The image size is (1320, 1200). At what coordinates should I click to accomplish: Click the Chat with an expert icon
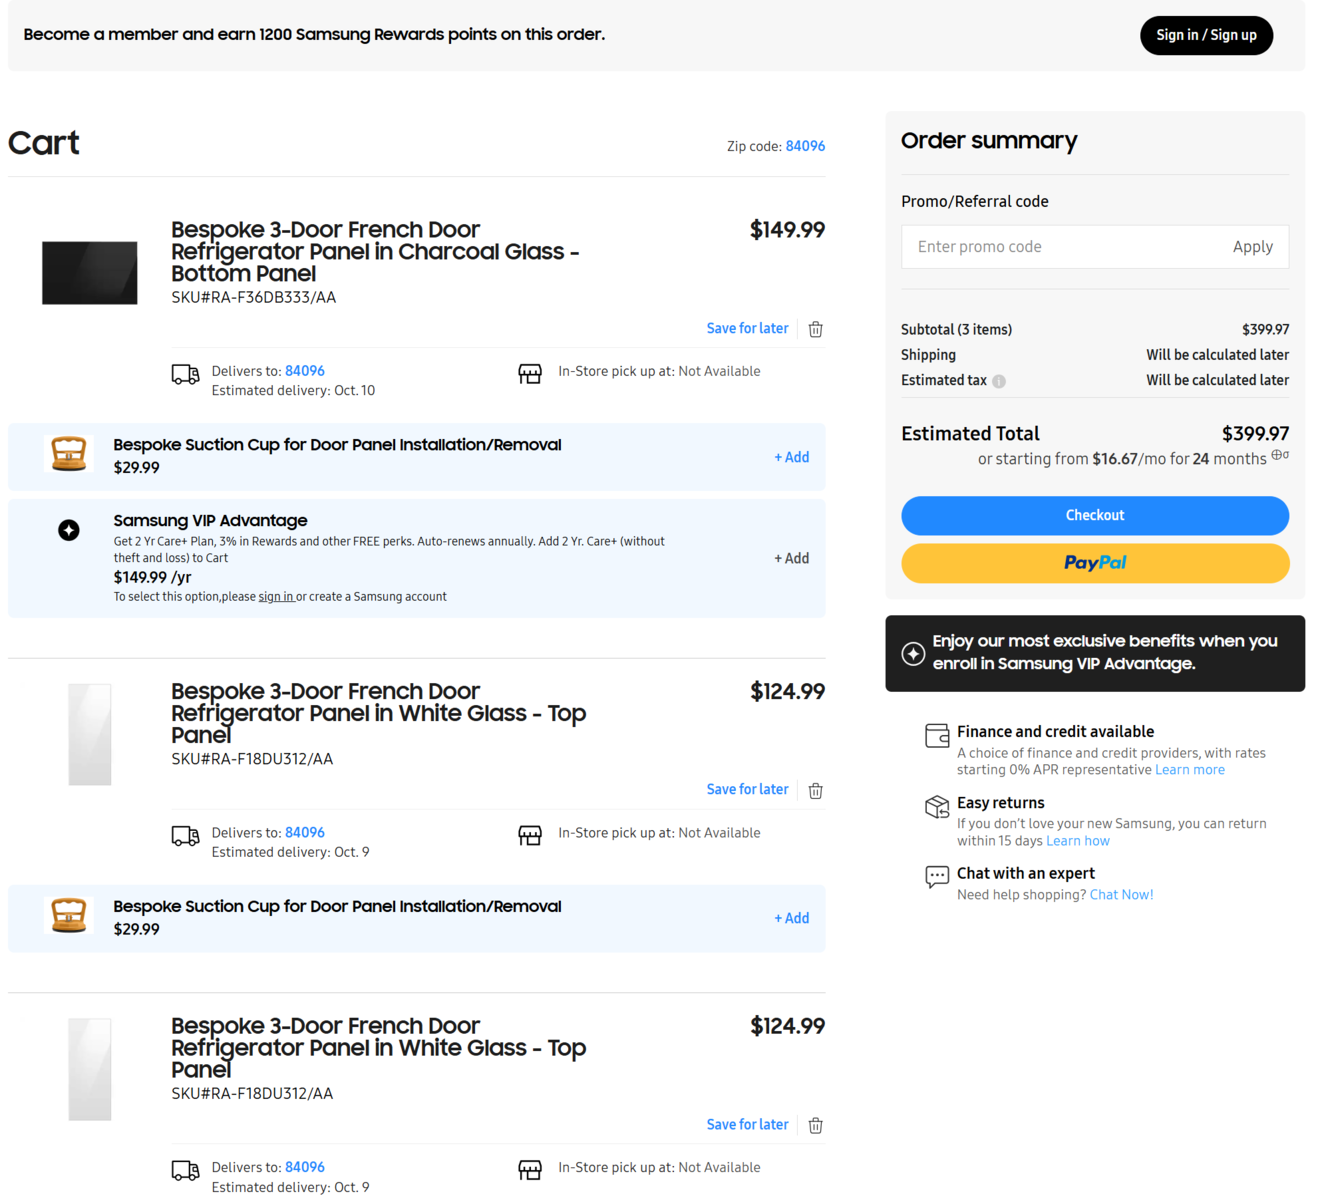[937, 877]
